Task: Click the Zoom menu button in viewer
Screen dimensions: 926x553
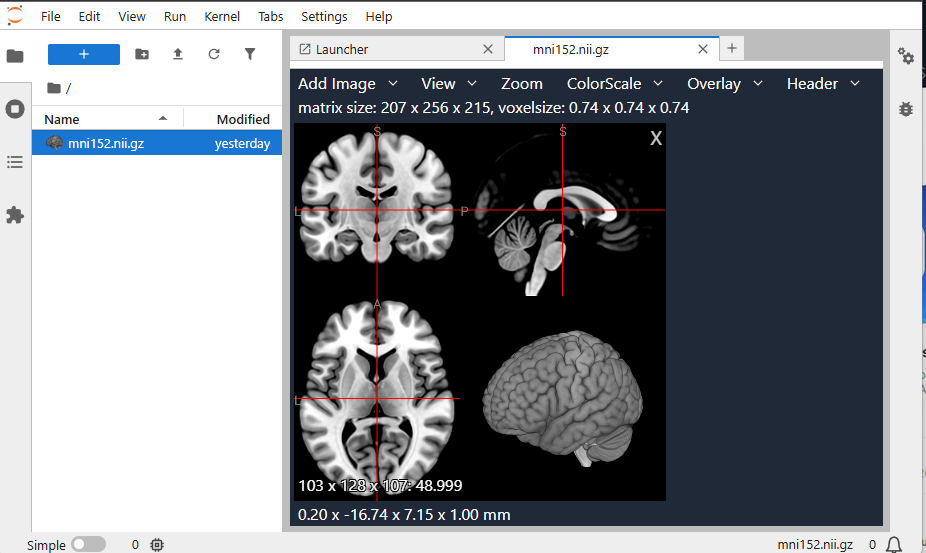Action: (522, 84)
